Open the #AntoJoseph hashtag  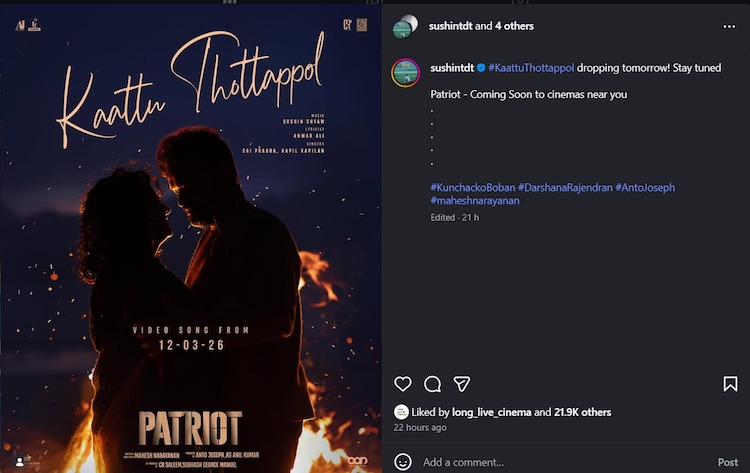point(645,187)
